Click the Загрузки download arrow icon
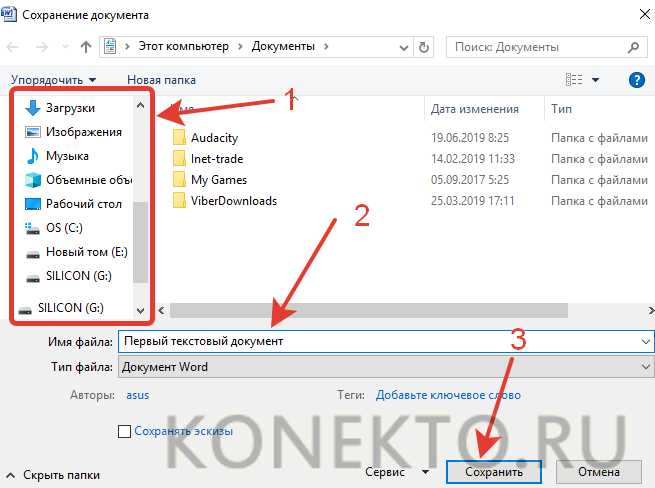This screenshot has height=488, width=655. 33,108
